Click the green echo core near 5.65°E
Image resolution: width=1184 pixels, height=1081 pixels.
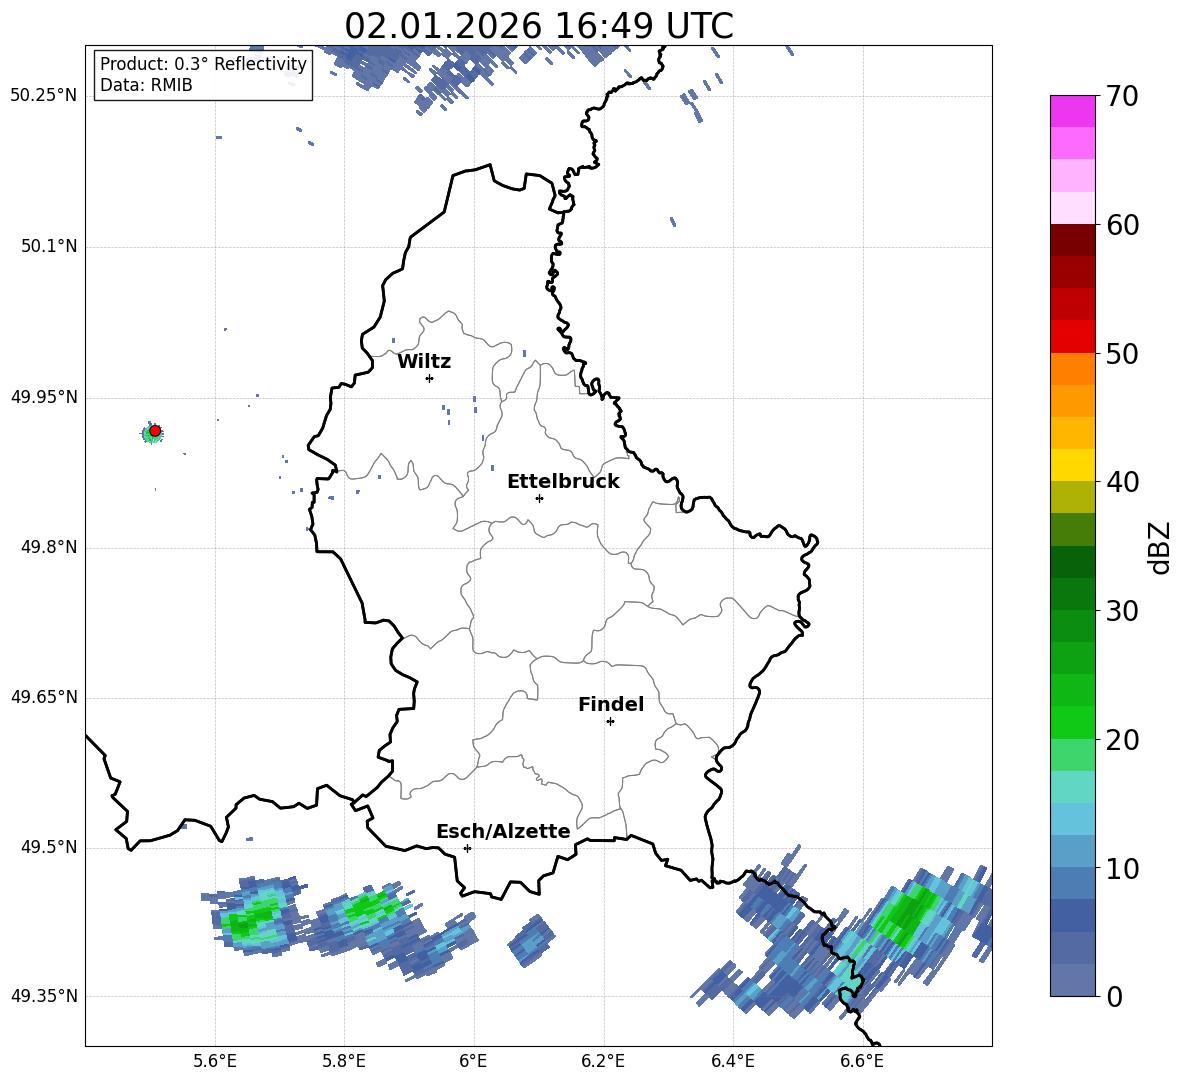255,917
